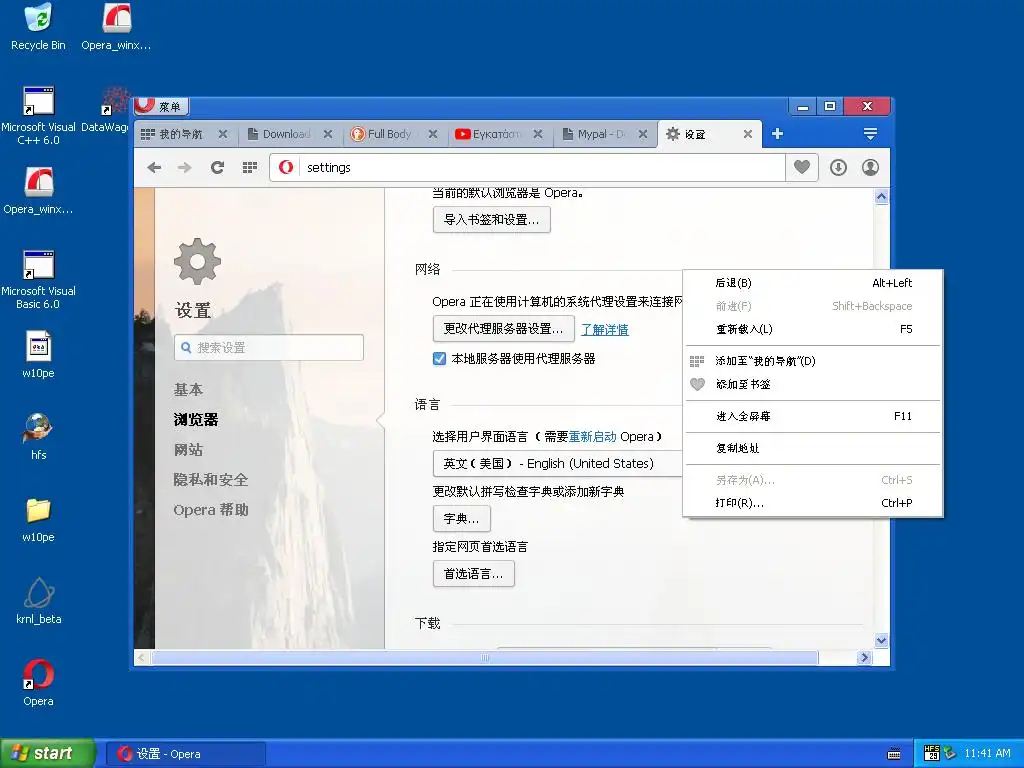Click the 设置 - Opera taskbar button
Viewport: 1024px width, 768px height.
(x=185, y=754)
